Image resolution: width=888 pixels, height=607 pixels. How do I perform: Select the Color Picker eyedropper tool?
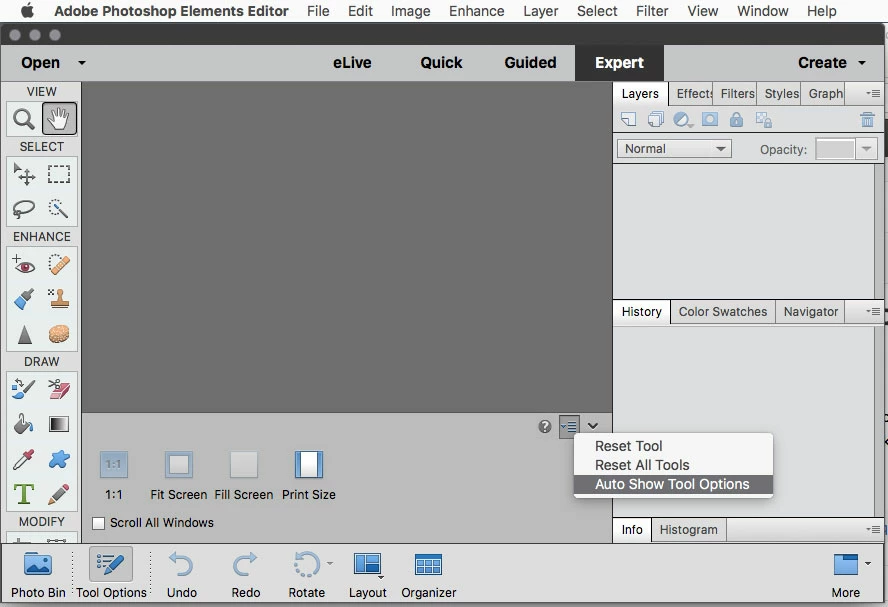click(24, 459)
